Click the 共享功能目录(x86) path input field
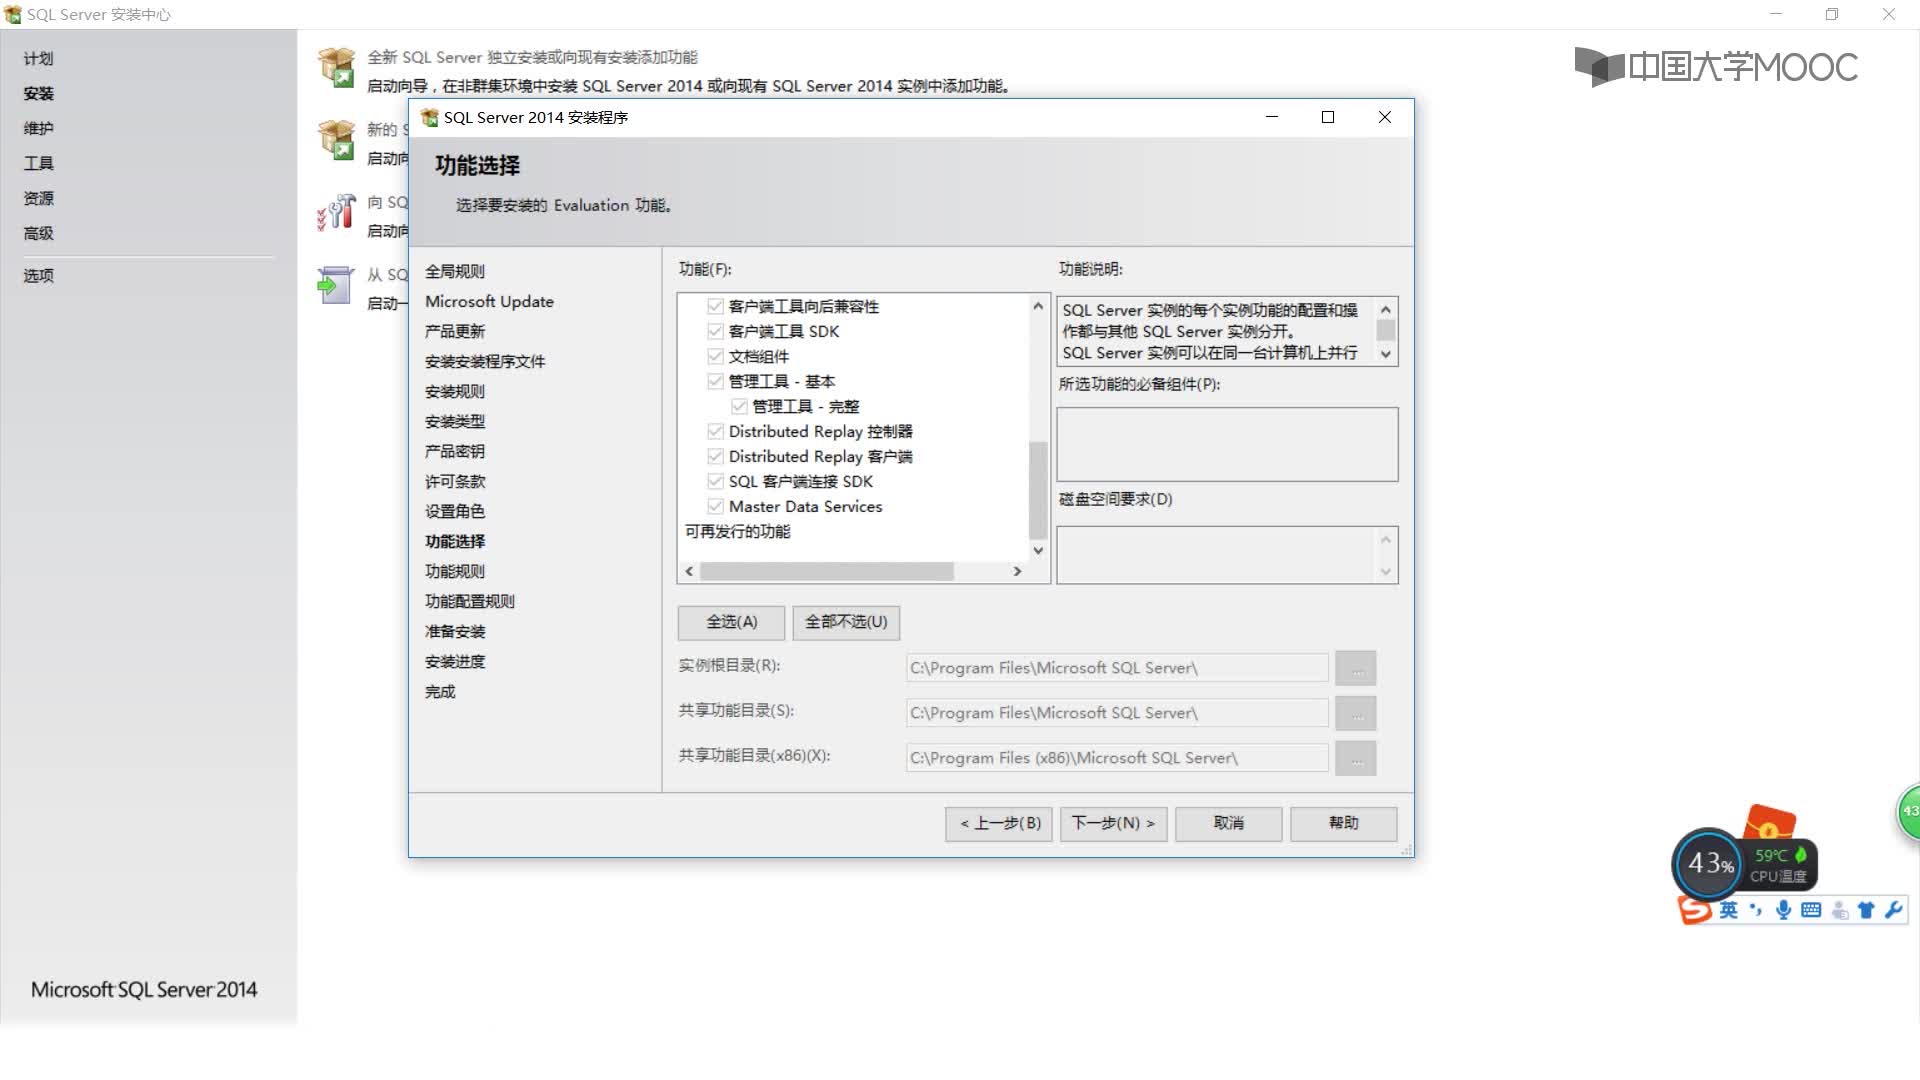The image size is (1920, 1080). tap(1117, 758)
